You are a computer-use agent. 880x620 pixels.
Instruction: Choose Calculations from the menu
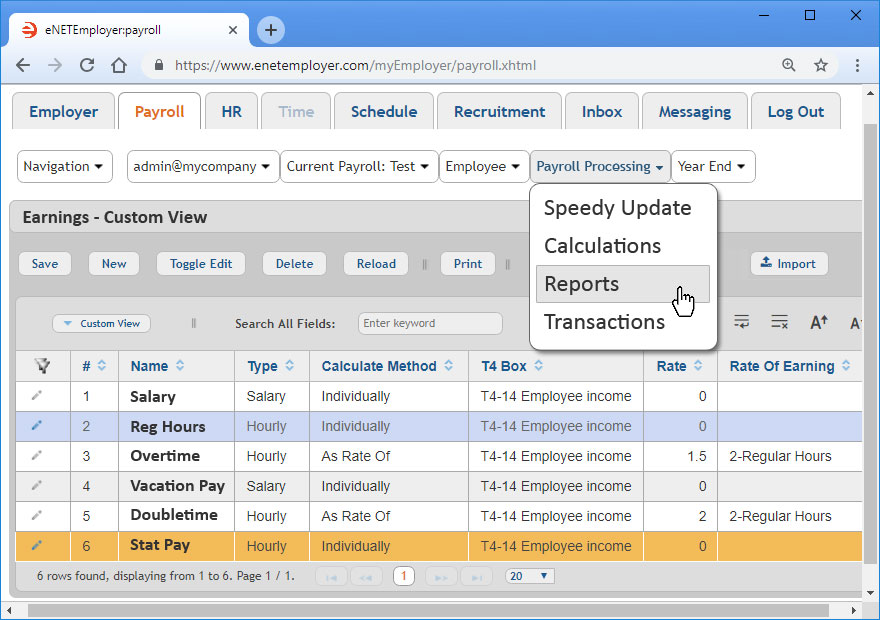pyautogui.click(x=602, y=246)
